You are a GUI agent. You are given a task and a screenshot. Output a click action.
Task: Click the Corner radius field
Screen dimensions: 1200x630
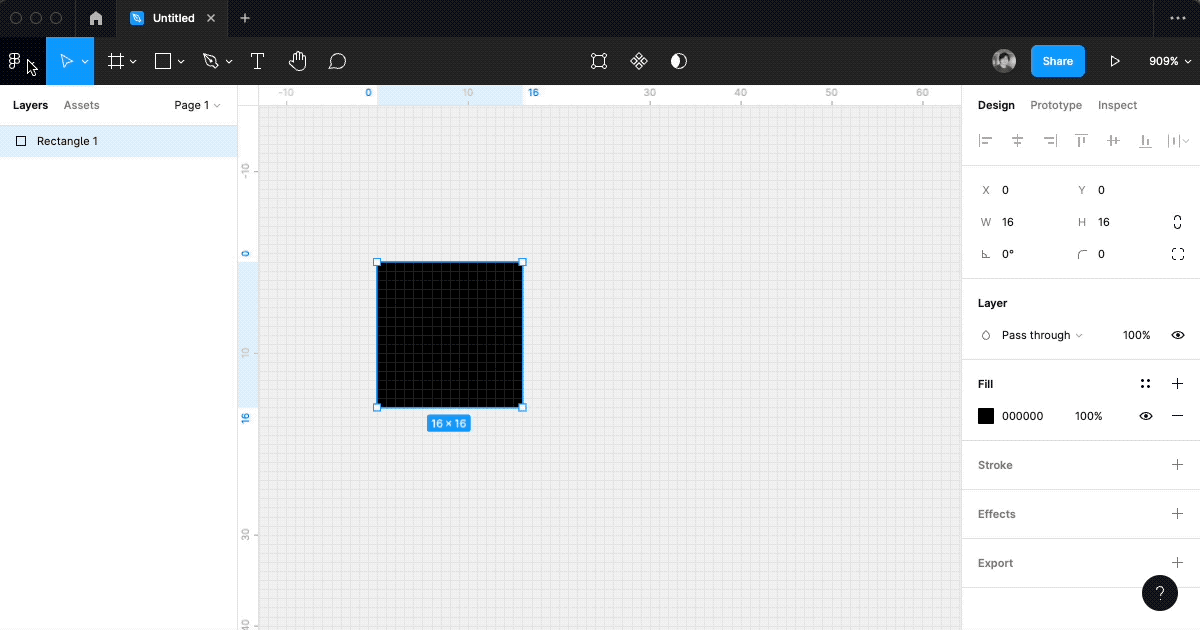(x=1115, y=254)
